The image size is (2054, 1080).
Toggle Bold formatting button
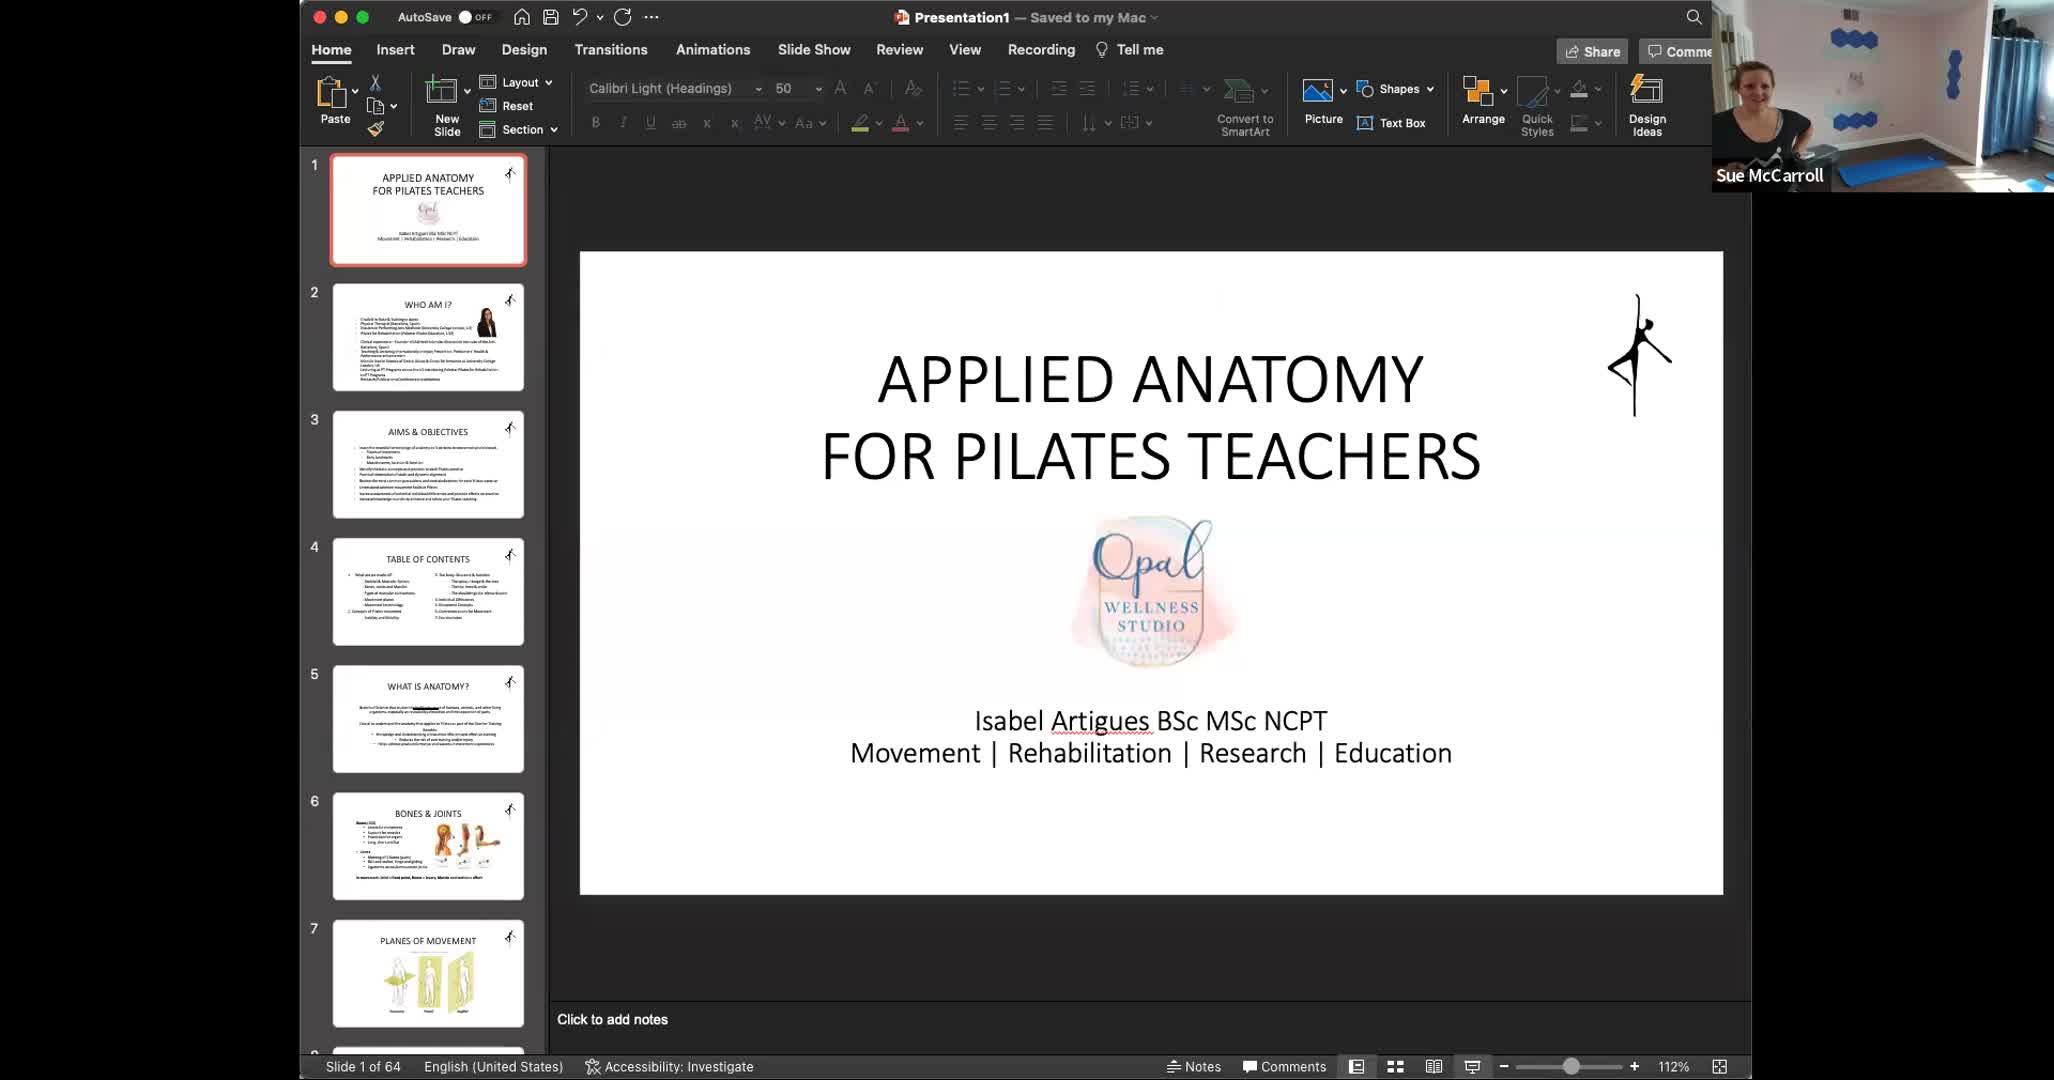point(595,124)
